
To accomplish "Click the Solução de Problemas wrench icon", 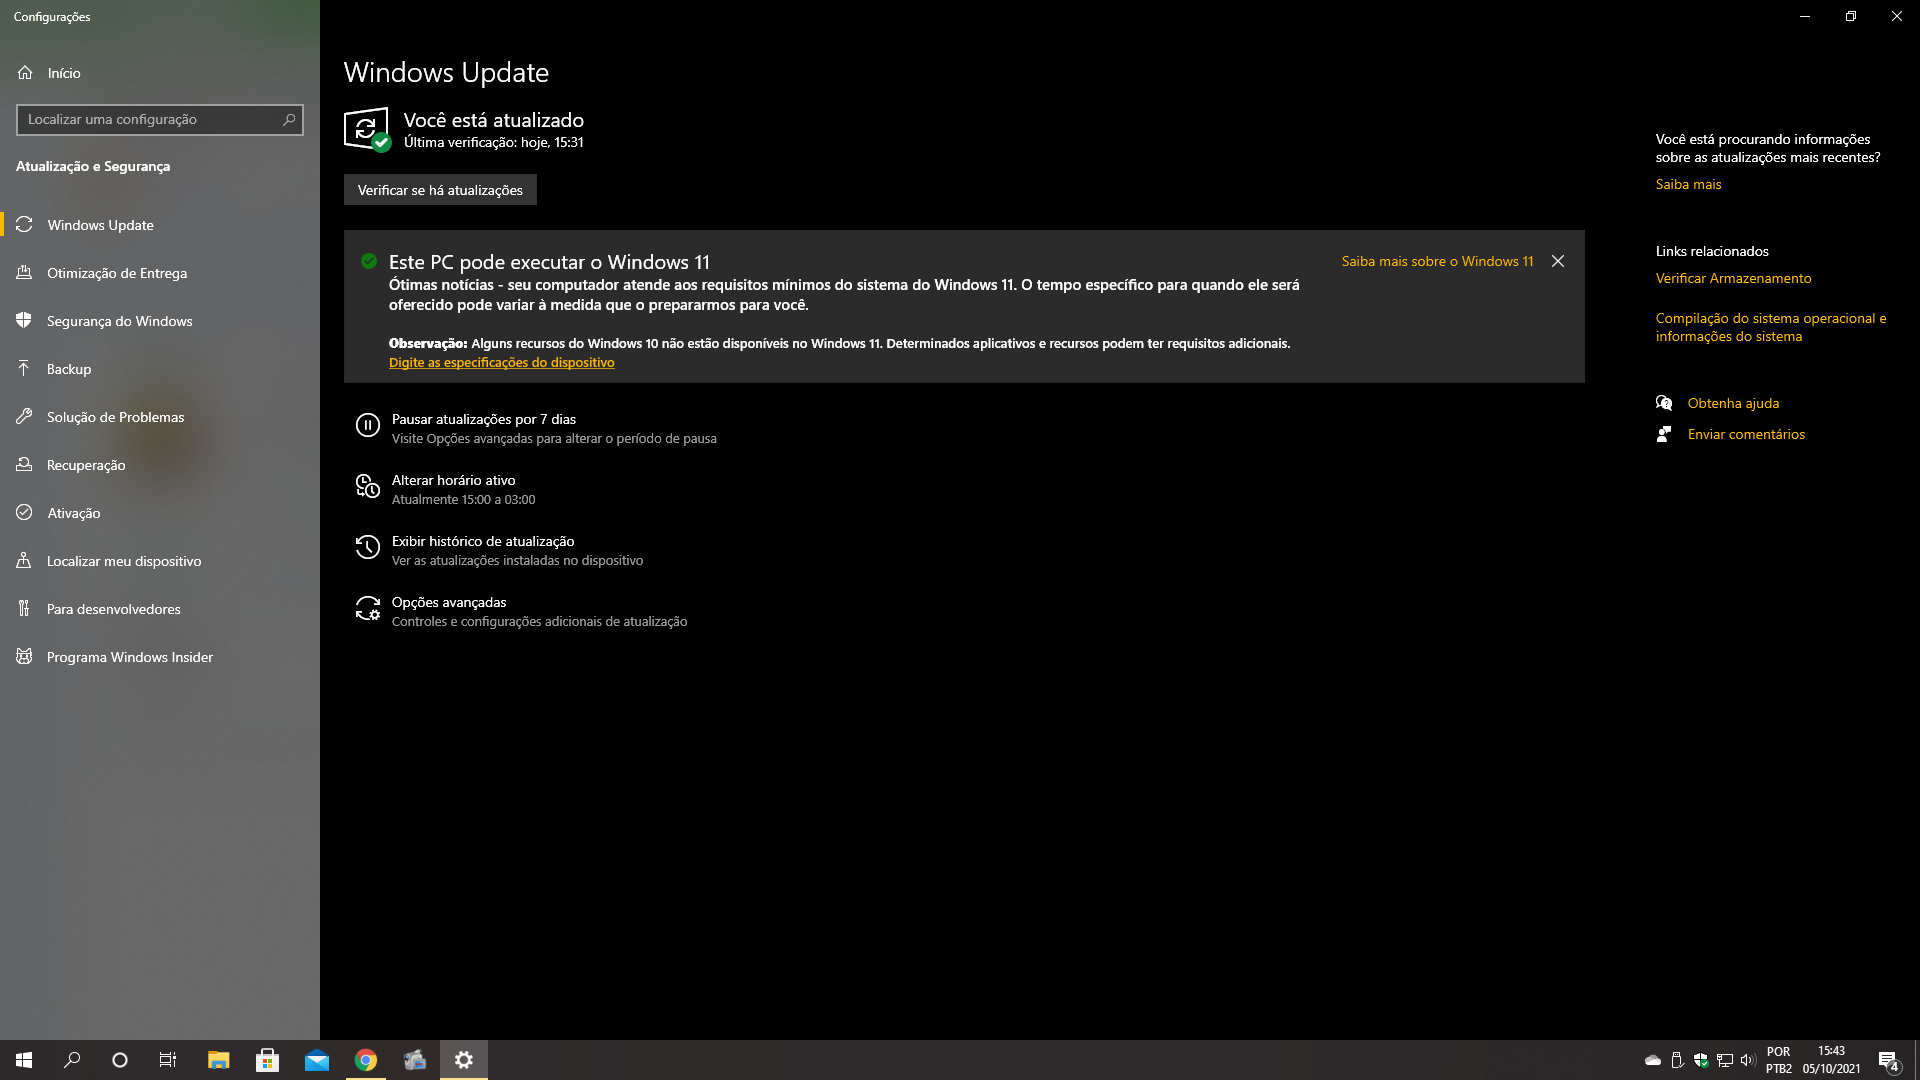I will (25, 417).
